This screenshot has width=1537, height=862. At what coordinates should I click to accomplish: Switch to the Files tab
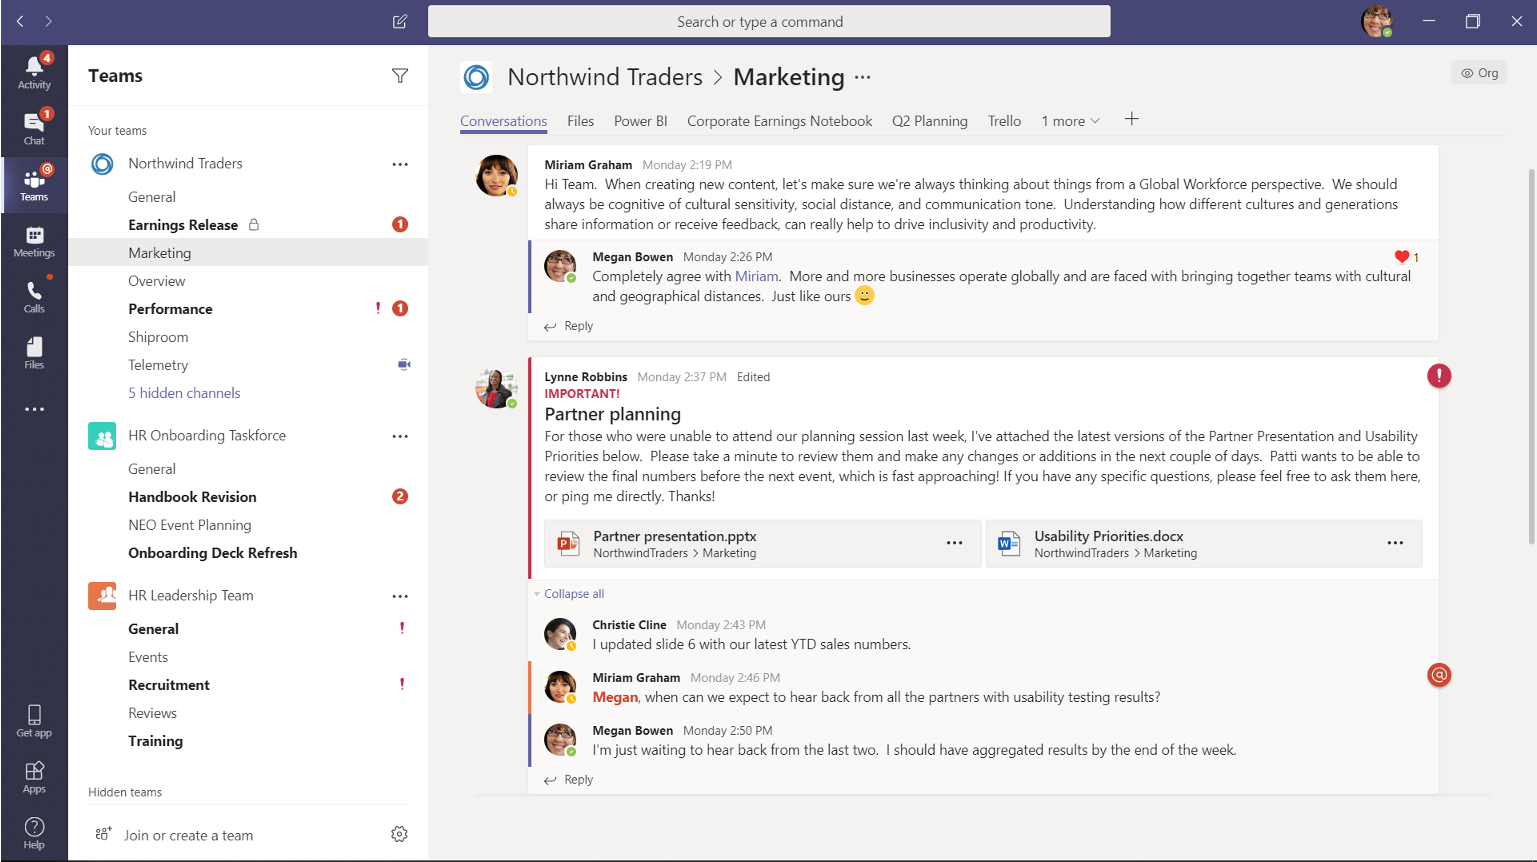coord(580,121)
